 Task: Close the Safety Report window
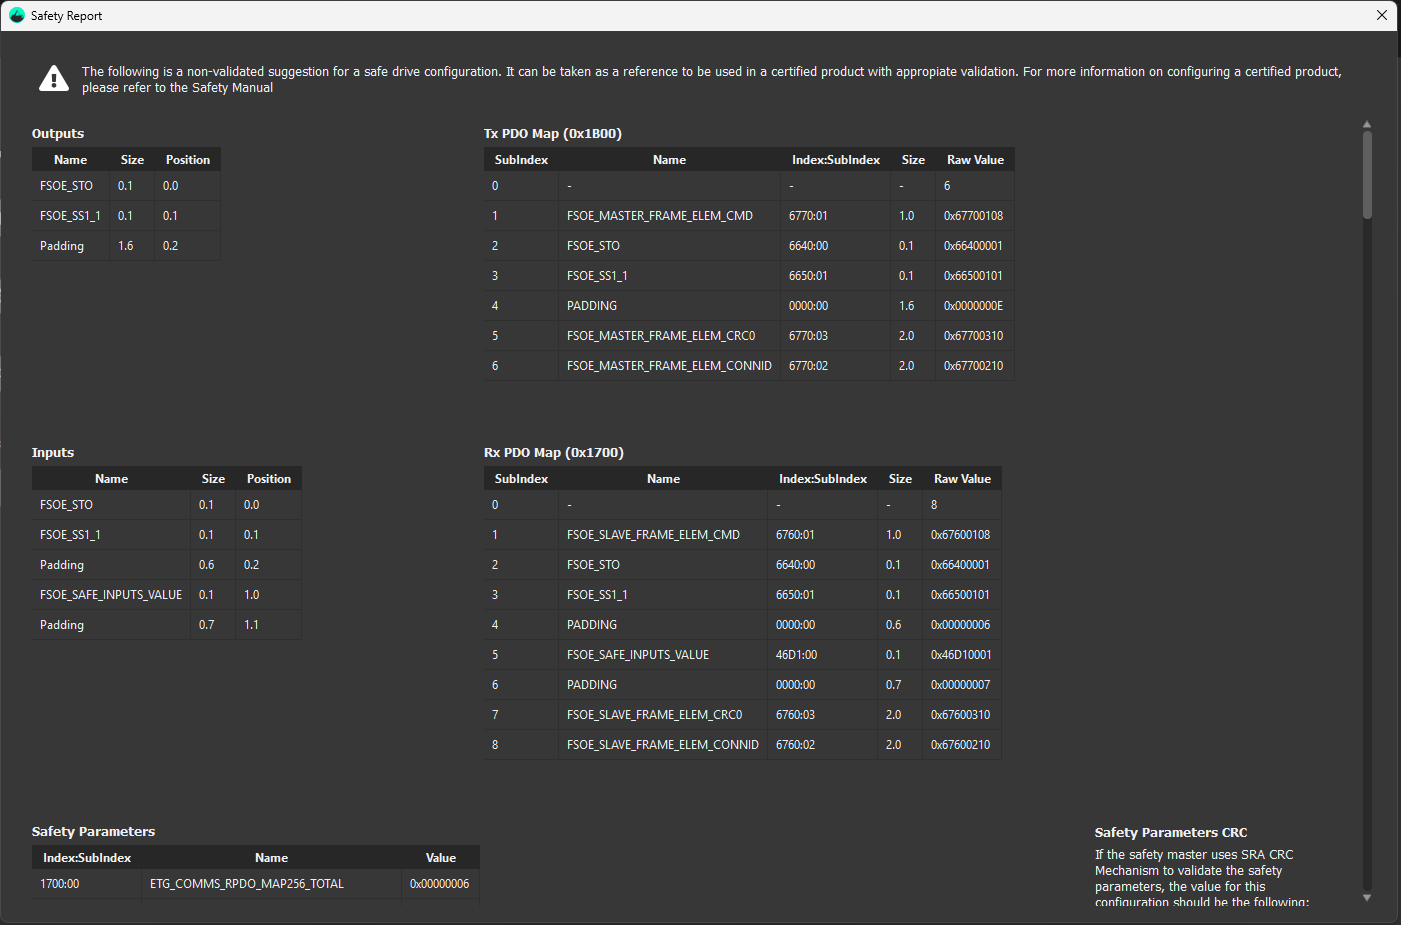point(1381,15)
